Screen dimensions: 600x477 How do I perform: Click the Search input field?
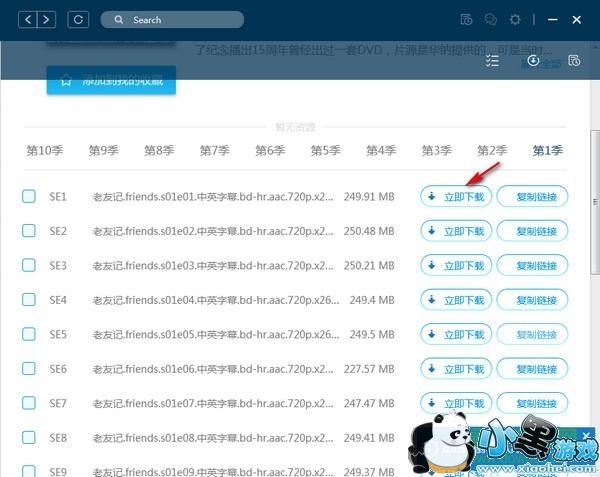(172, 20)
